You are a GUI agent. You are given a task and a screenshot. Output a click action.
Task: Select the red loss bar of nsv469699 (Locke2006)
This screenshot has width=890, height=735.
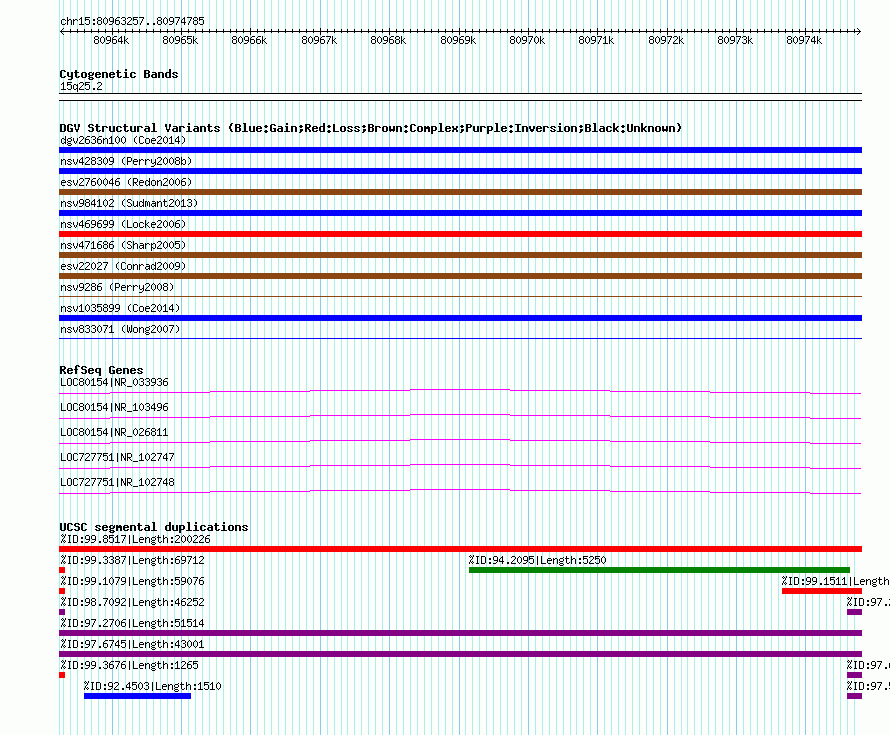460,234
